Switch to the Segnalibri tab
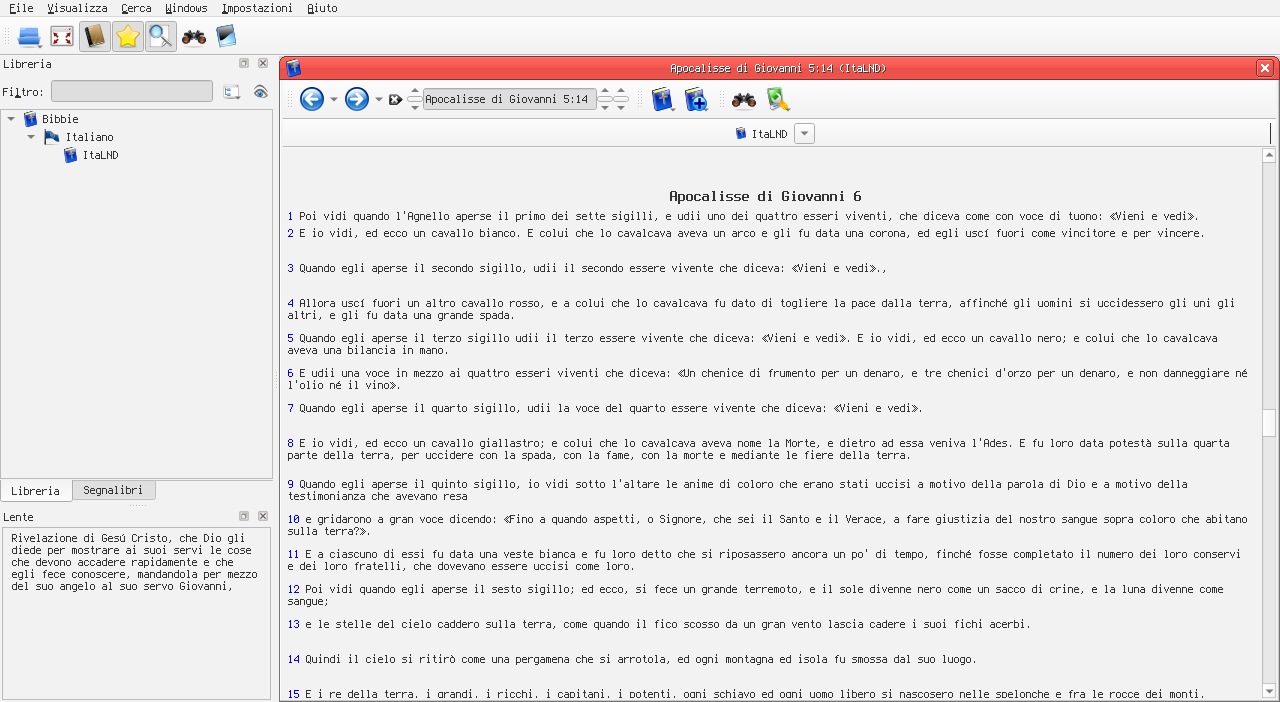This screenshot has width=1280, height=702. point(113,490)
